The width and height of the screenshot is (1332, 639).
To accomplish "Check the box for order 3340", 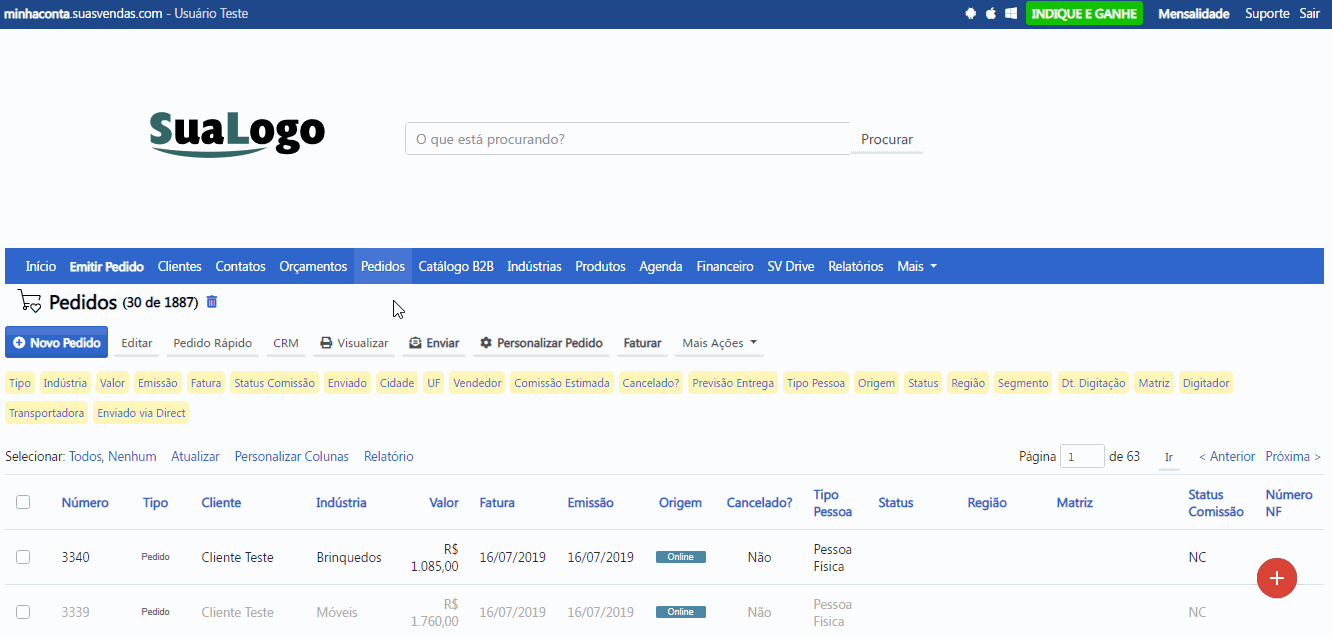I will pos(23,557).
